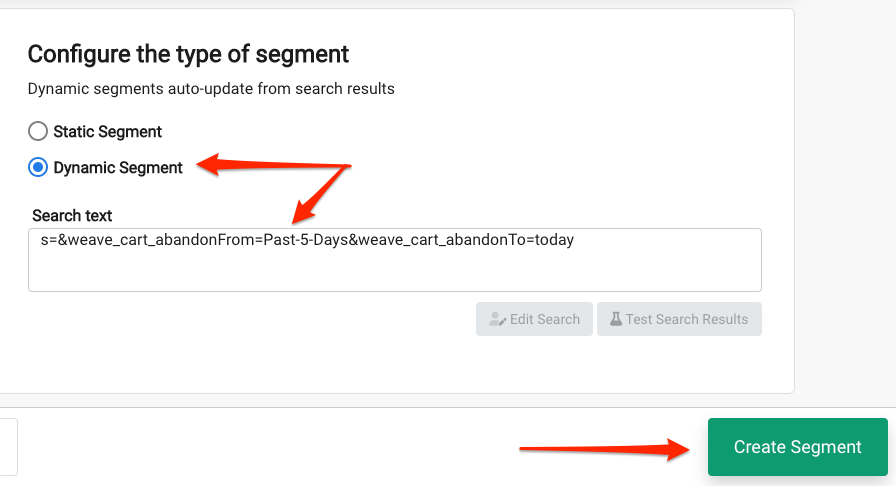Select the Static Segment radio button
The image size is (896, 486).
pyautogui.click(x=38, y=132)
